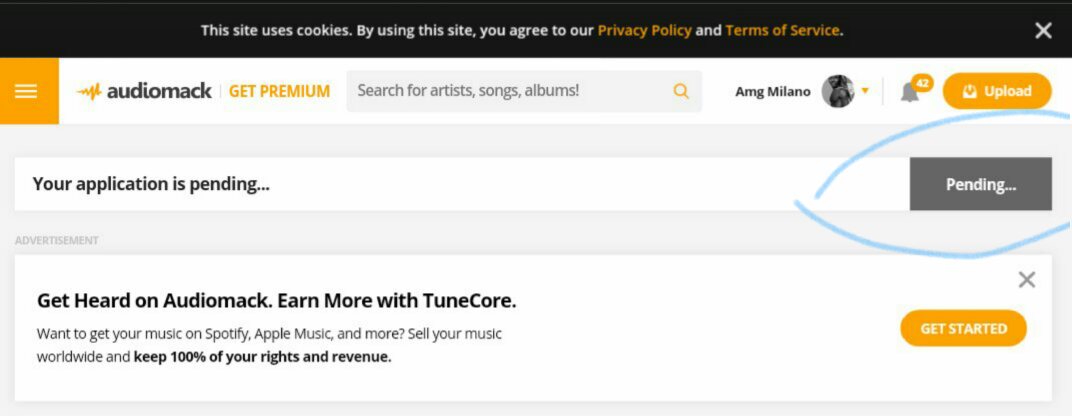Expand the account dropdown arrow
The width and height of the screenshot is (1072, 416).
[865, 91]
